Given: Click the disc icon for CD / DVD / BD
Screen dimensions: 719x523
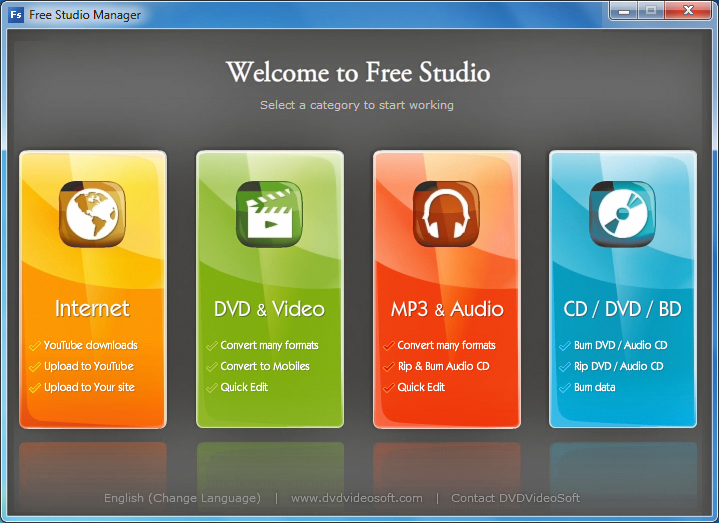Looking at the screenshot, I should (x=622, y=214).
